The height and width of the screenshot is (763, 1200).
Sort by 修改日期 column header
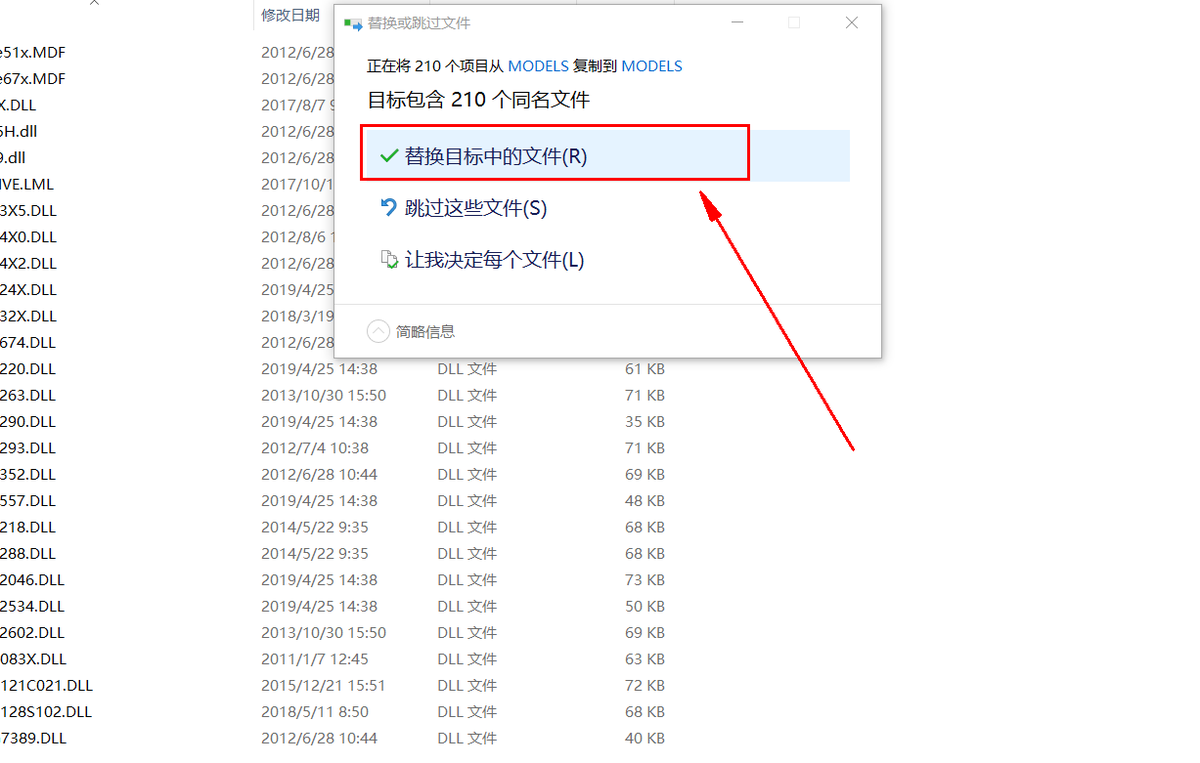tap(290, 15)
